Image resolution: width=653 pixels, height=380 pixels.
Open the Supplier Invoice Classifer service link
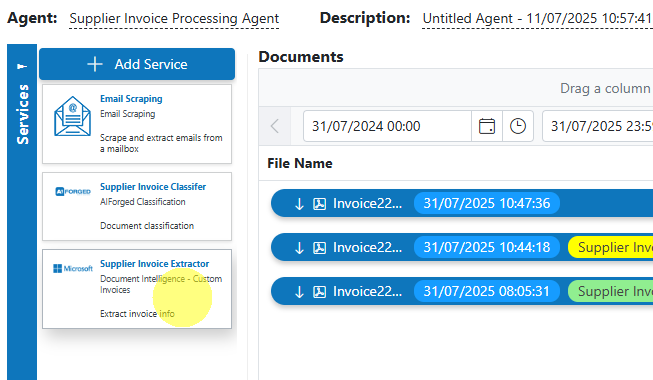153,187
